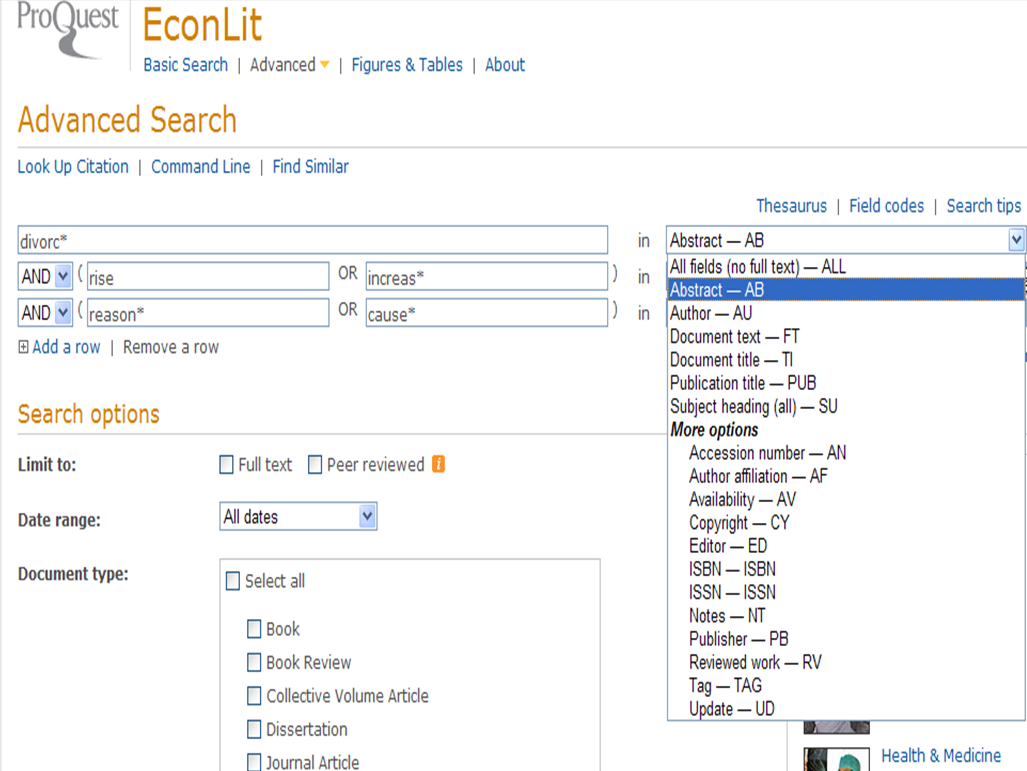Select All fields (no full text) — ALL

click(845, 267)
